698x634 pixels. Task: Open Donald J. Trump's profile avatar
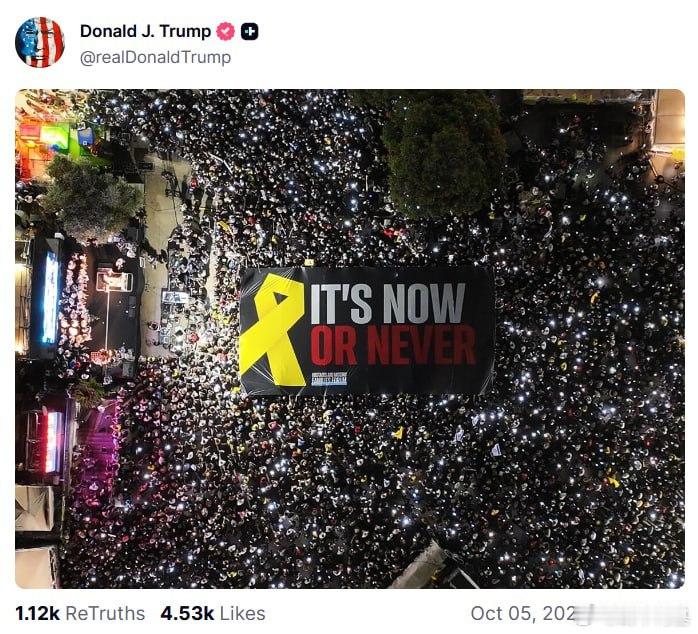coord(40,42)
